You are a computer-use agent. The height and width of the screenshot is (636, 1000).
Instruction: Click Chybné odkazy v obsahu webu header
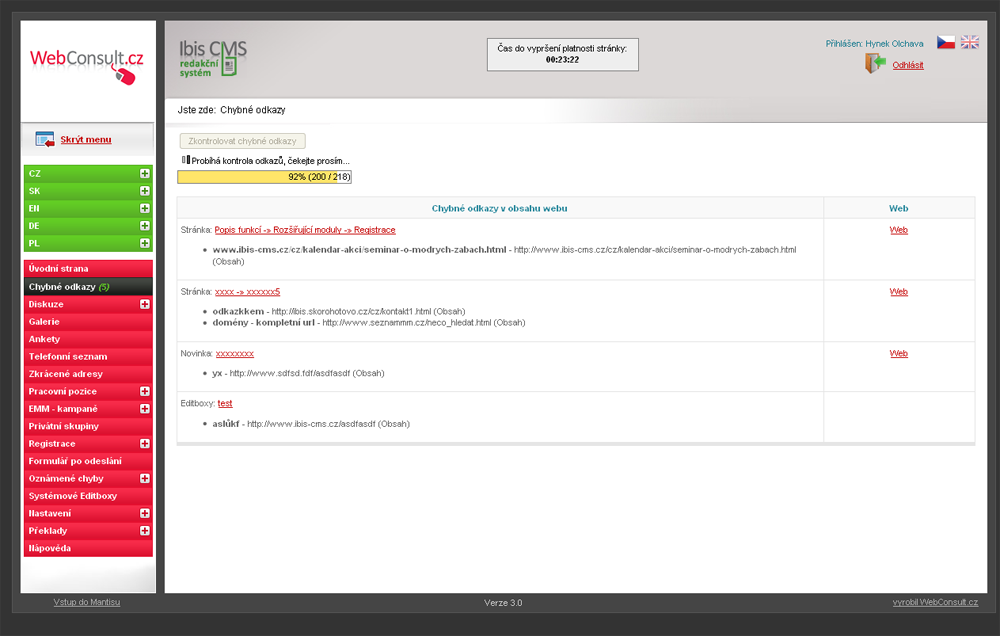499,209
